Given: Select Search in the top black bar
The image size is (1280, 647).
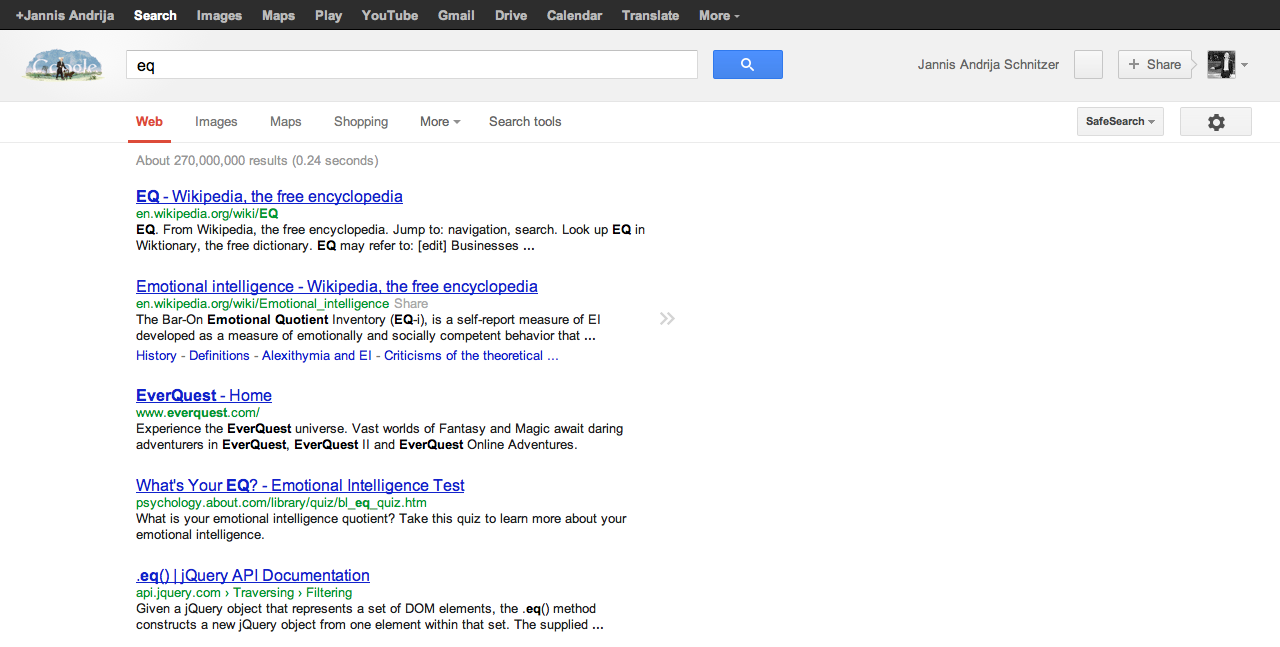Looking at the screenshot, I should click(155, 15).
